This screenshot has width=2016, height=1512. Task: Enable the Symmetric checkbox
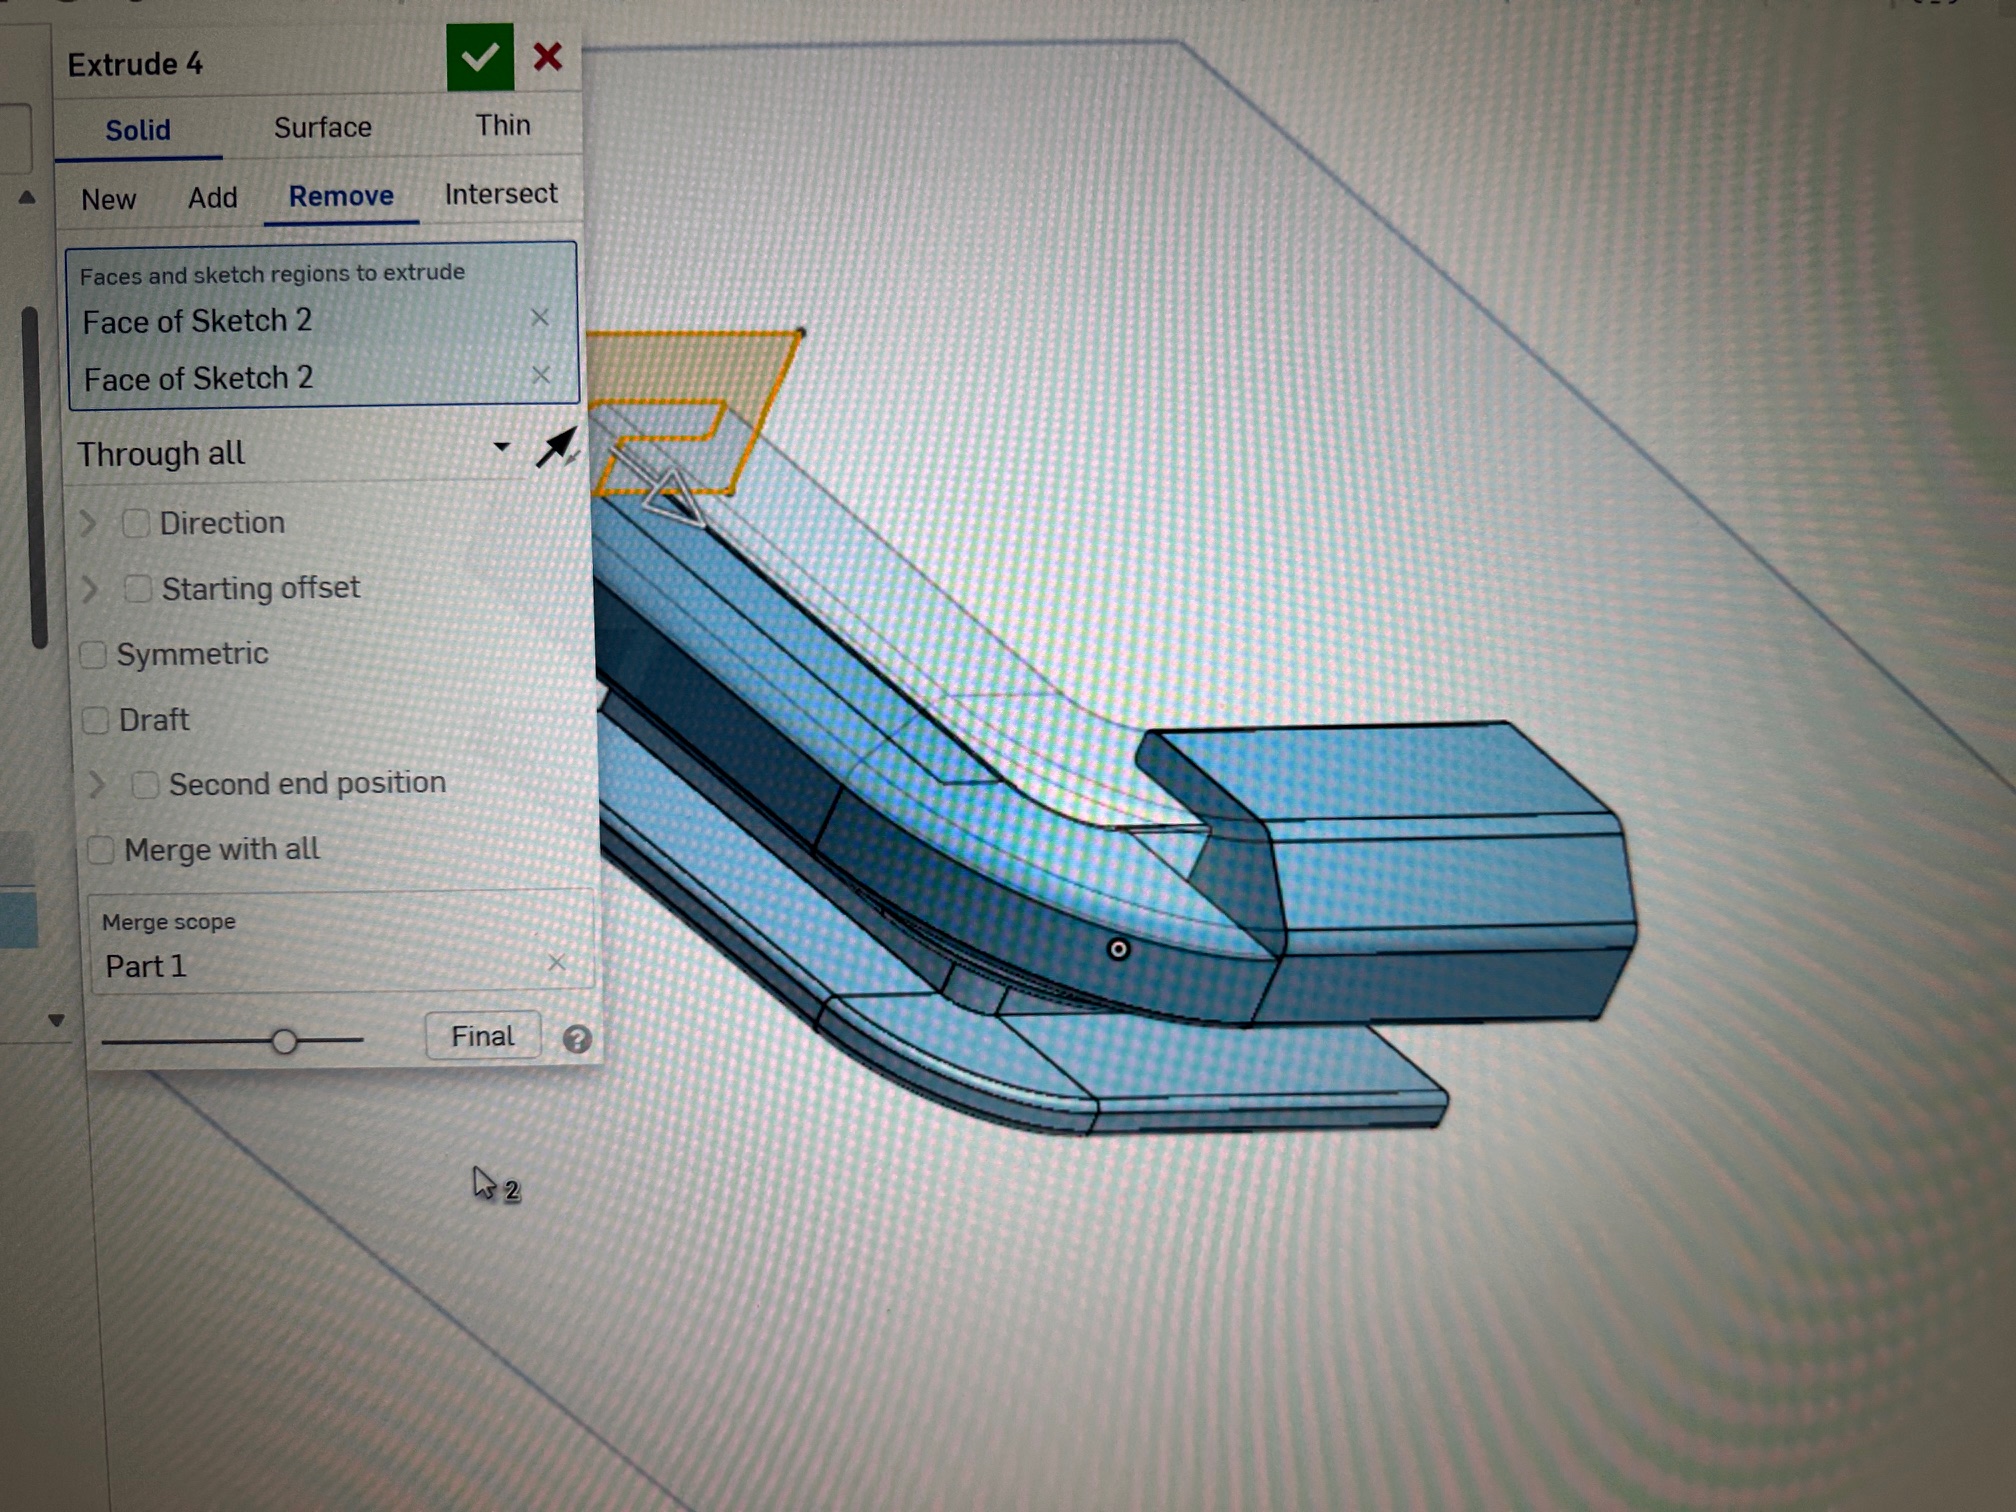click(x=93, y=655)
